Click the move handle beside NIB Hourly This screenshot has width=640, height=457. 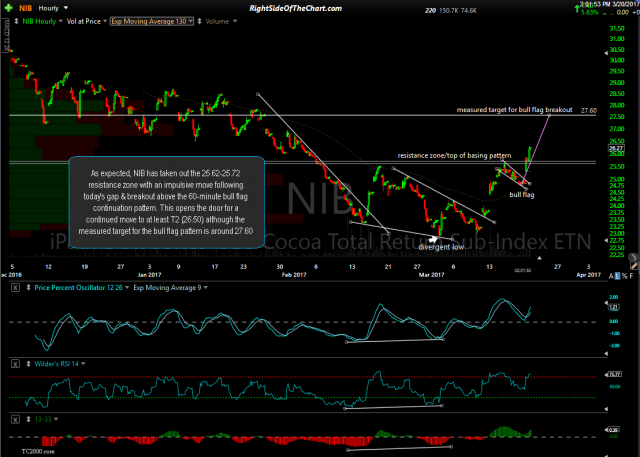point(16,21)
